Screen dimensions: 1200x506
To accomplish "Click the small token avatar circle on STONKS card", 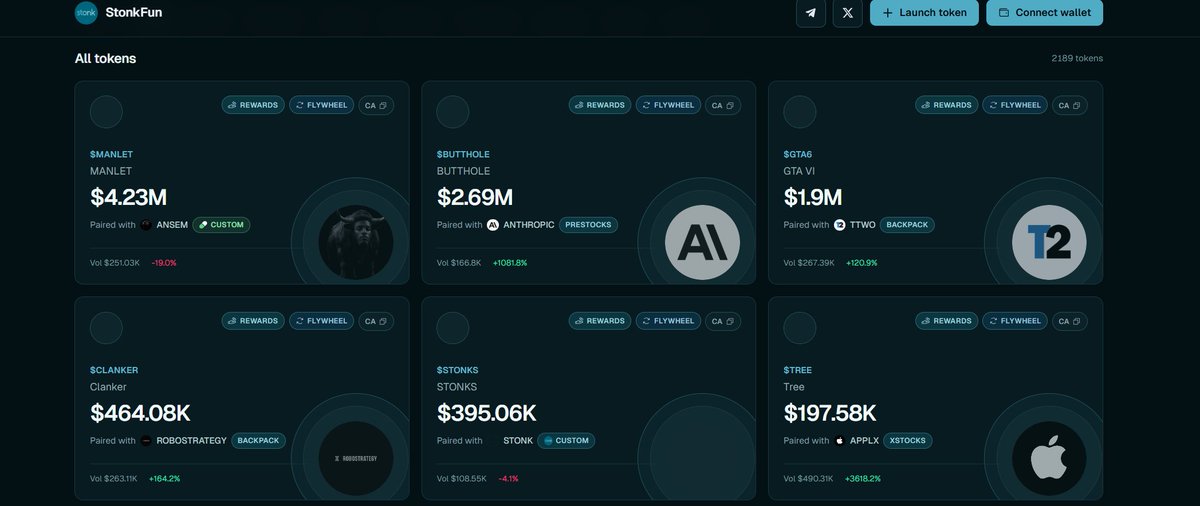I will pyautogui.click(x=453, y=328).
